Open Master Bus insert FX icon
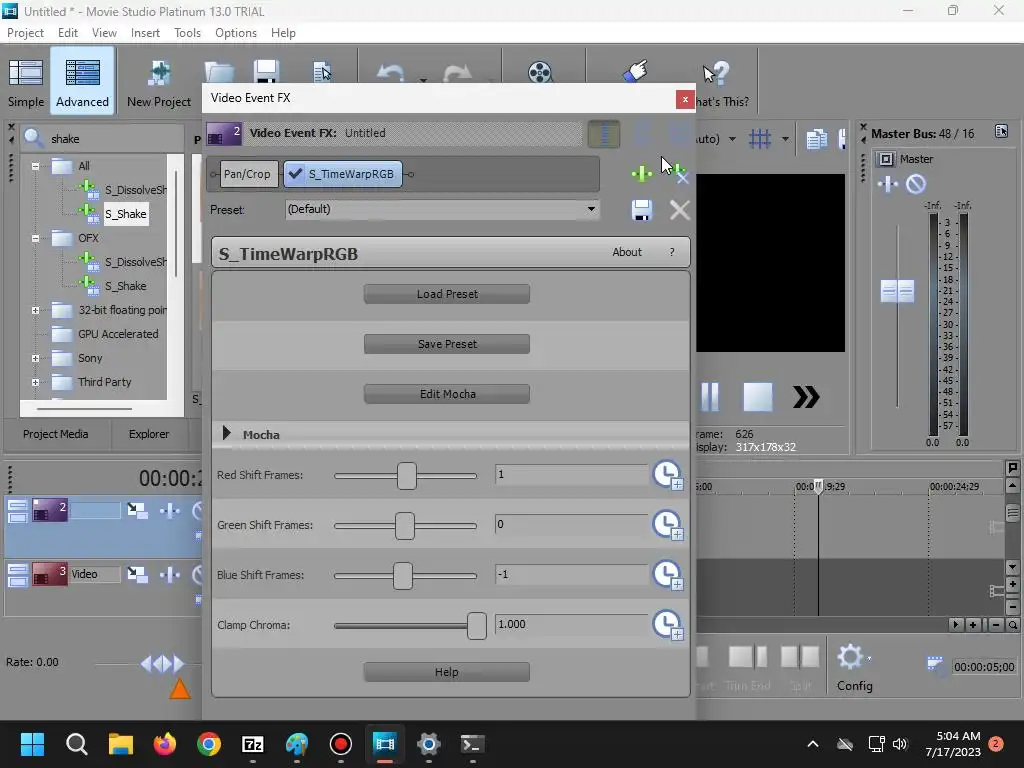The image size is (1024, 768). tap(887, 184)
